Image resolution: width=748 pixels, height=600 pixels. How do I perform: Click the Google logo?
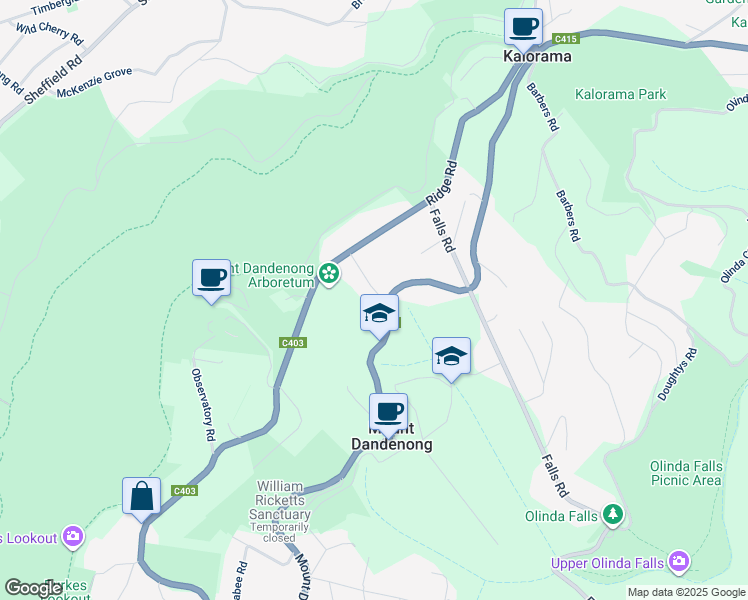coord(33,588)
